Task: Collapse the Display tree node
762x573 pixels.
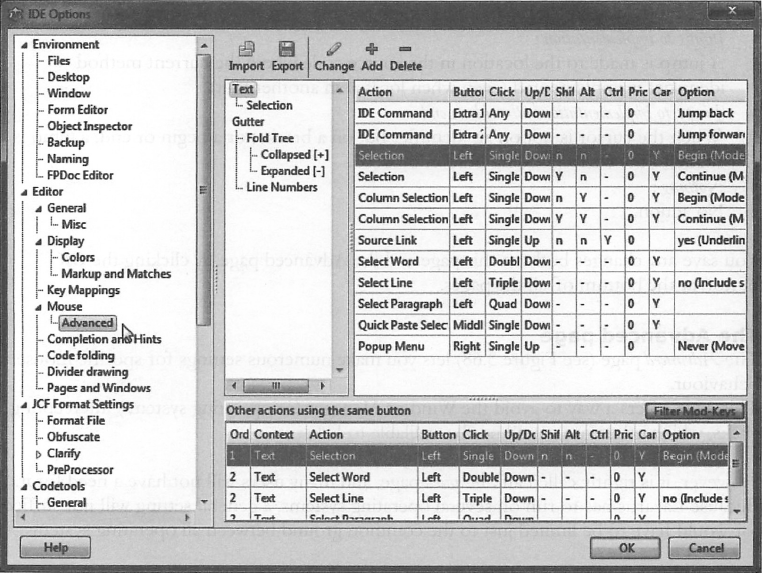Action: point(39,241)
